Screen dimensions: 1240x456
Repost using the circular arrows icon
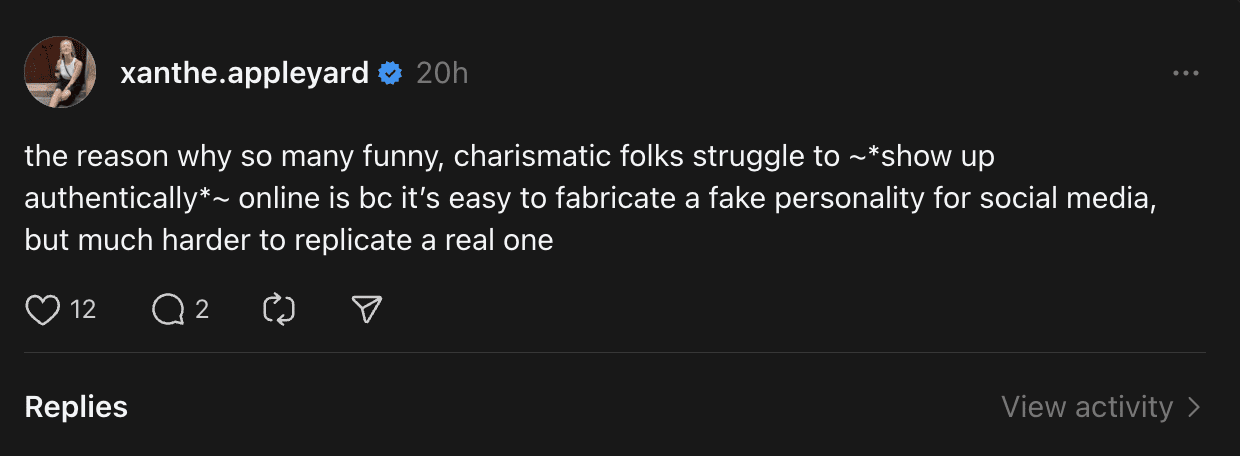(278, 310)
